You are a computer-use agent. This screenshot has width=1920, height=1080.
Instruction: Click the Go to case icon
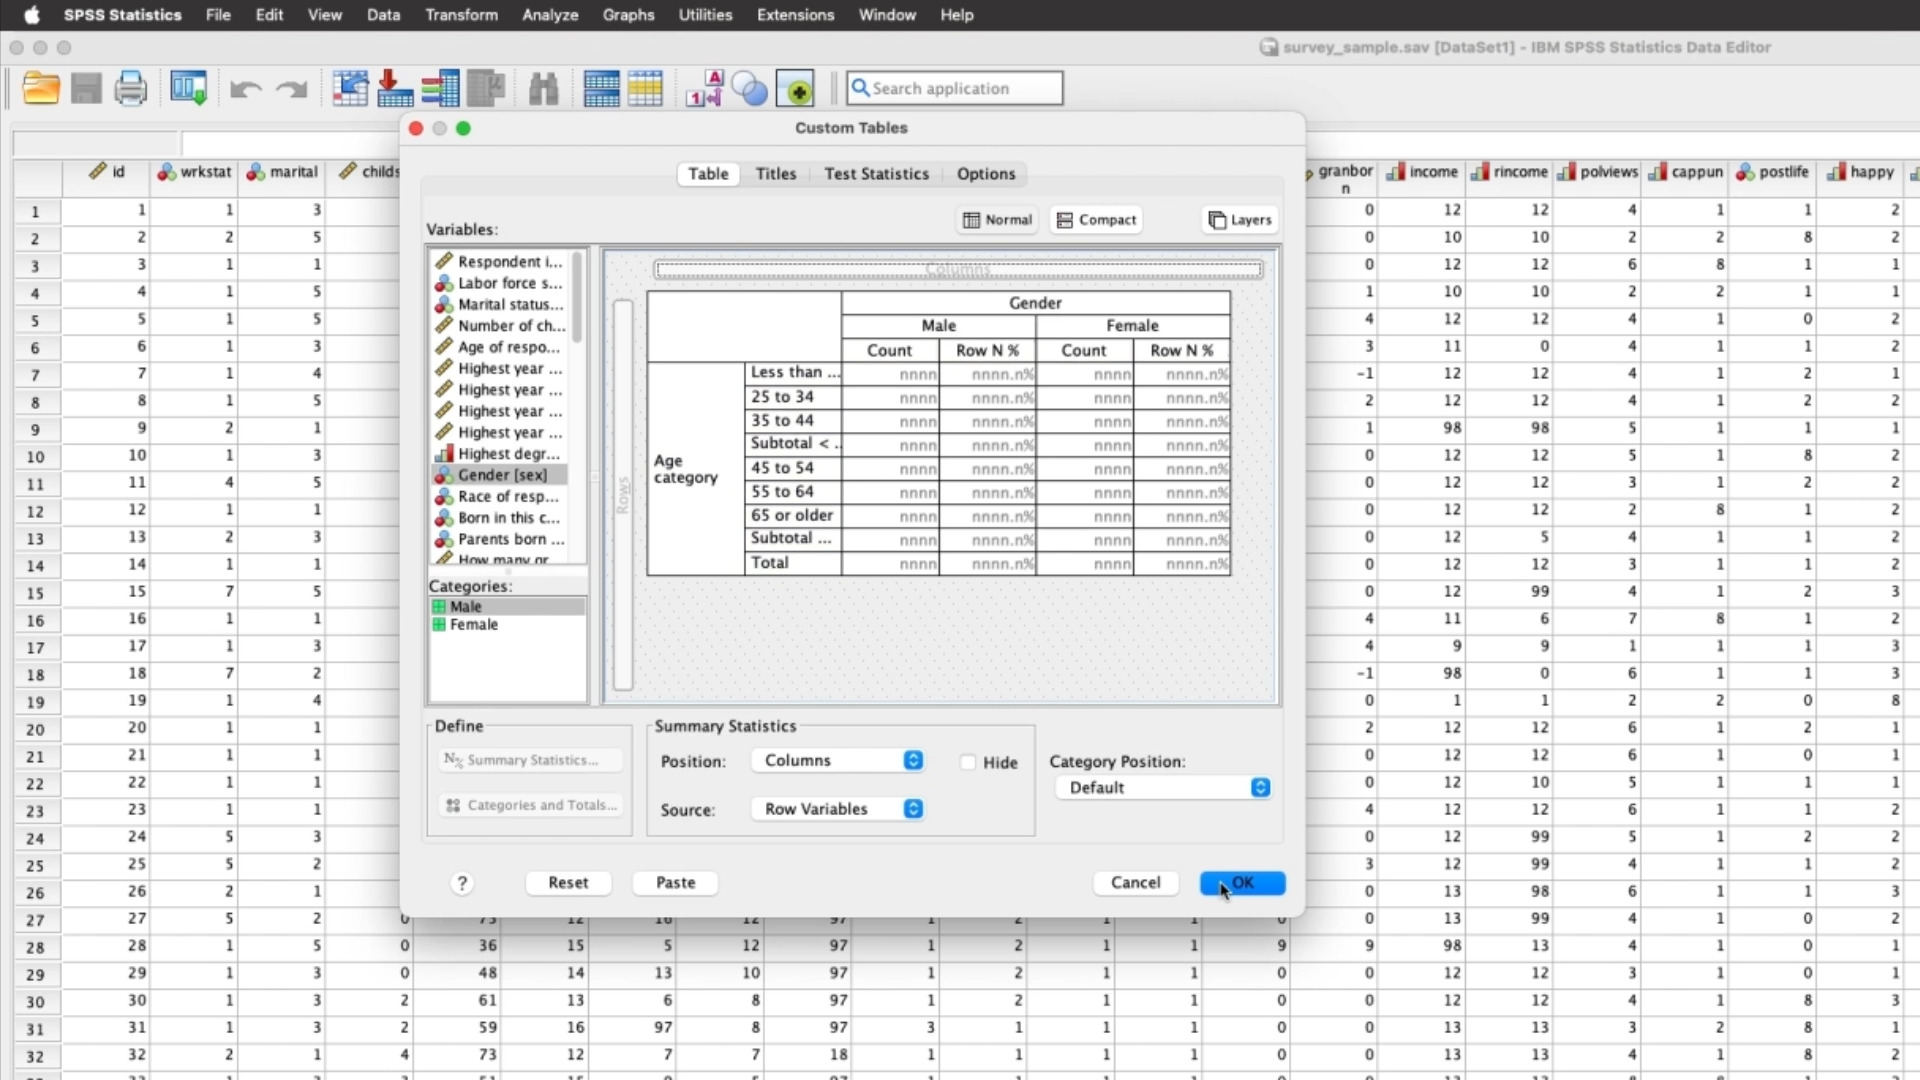pos(350,88)
